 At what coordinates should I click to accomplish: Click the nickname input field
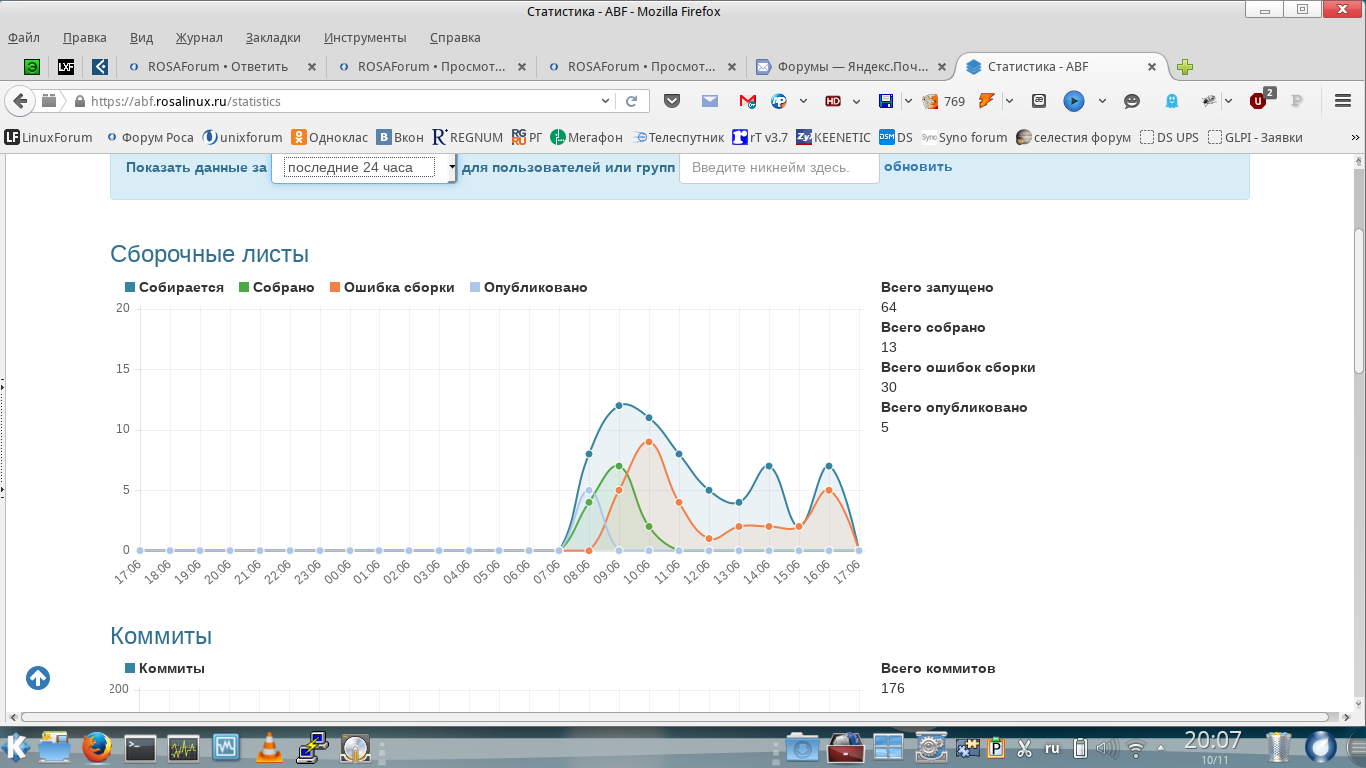pos(778,168)
